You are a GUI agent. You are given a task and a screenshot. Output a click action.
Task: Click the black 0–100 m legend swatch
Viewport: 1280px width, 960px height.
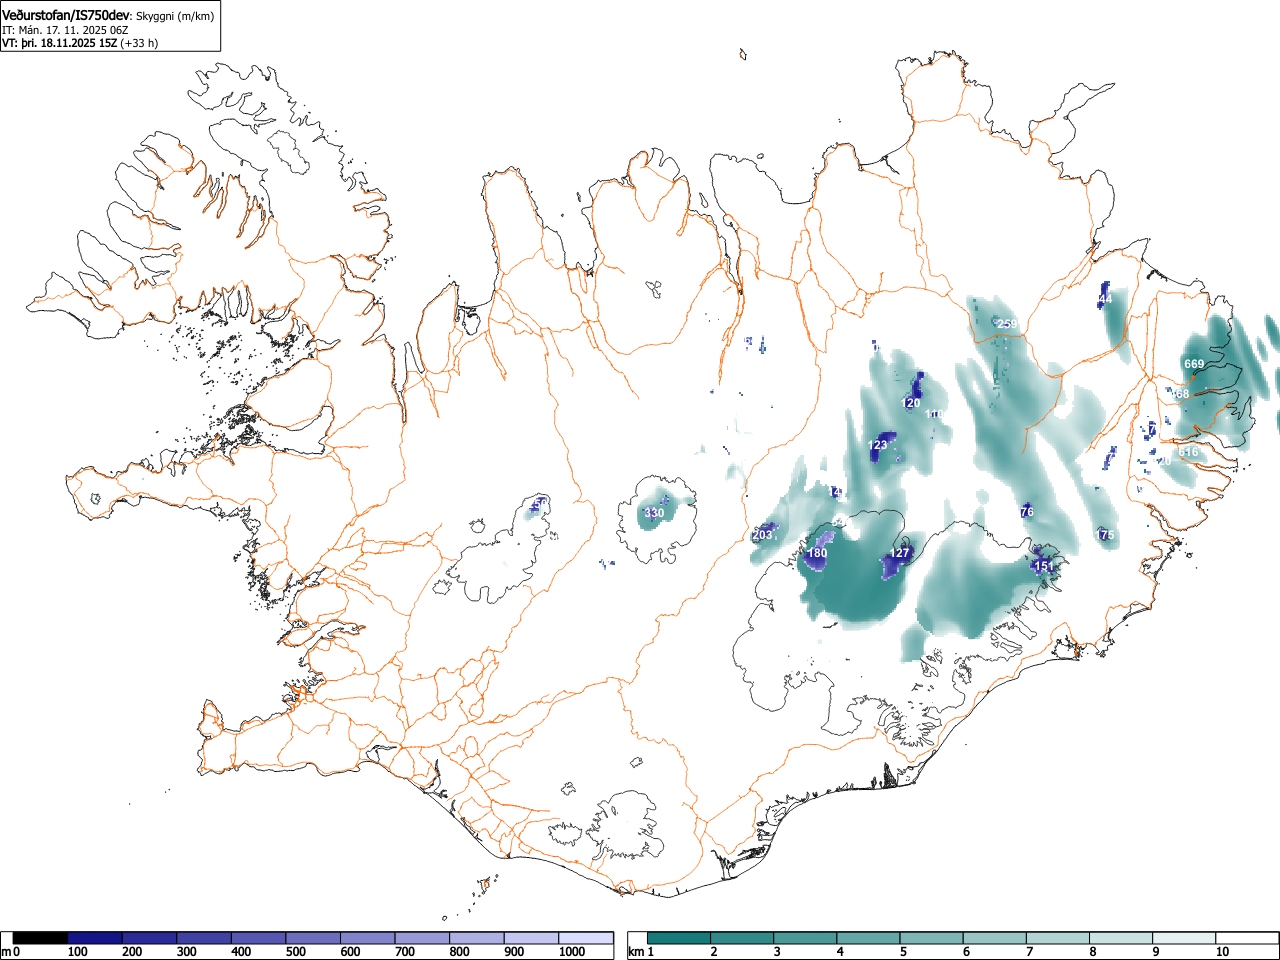[41, 938]
